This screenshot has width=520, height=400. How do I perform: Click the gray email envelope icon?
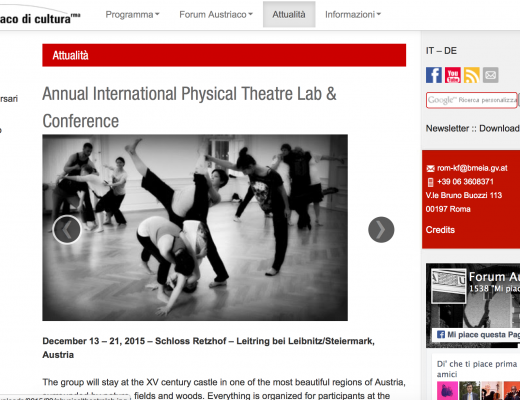click(x=491, y=75)
